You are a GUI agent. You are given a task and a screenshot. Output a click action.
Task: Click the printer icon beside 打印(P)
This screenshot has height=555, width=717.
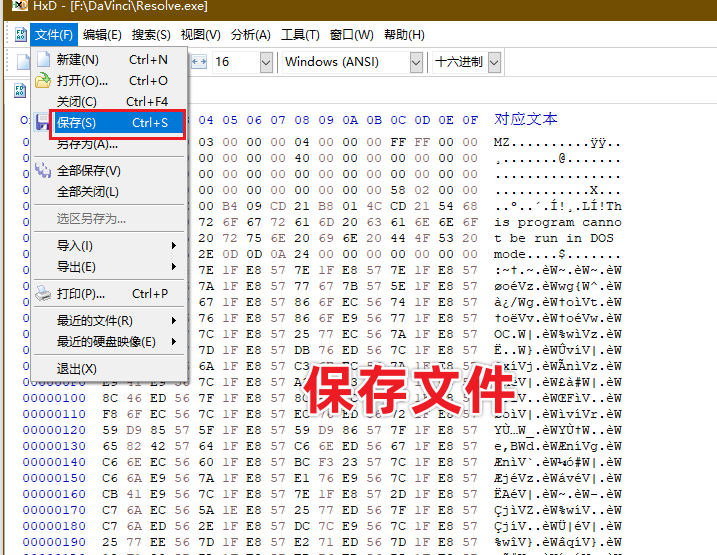tap(43, 293)
